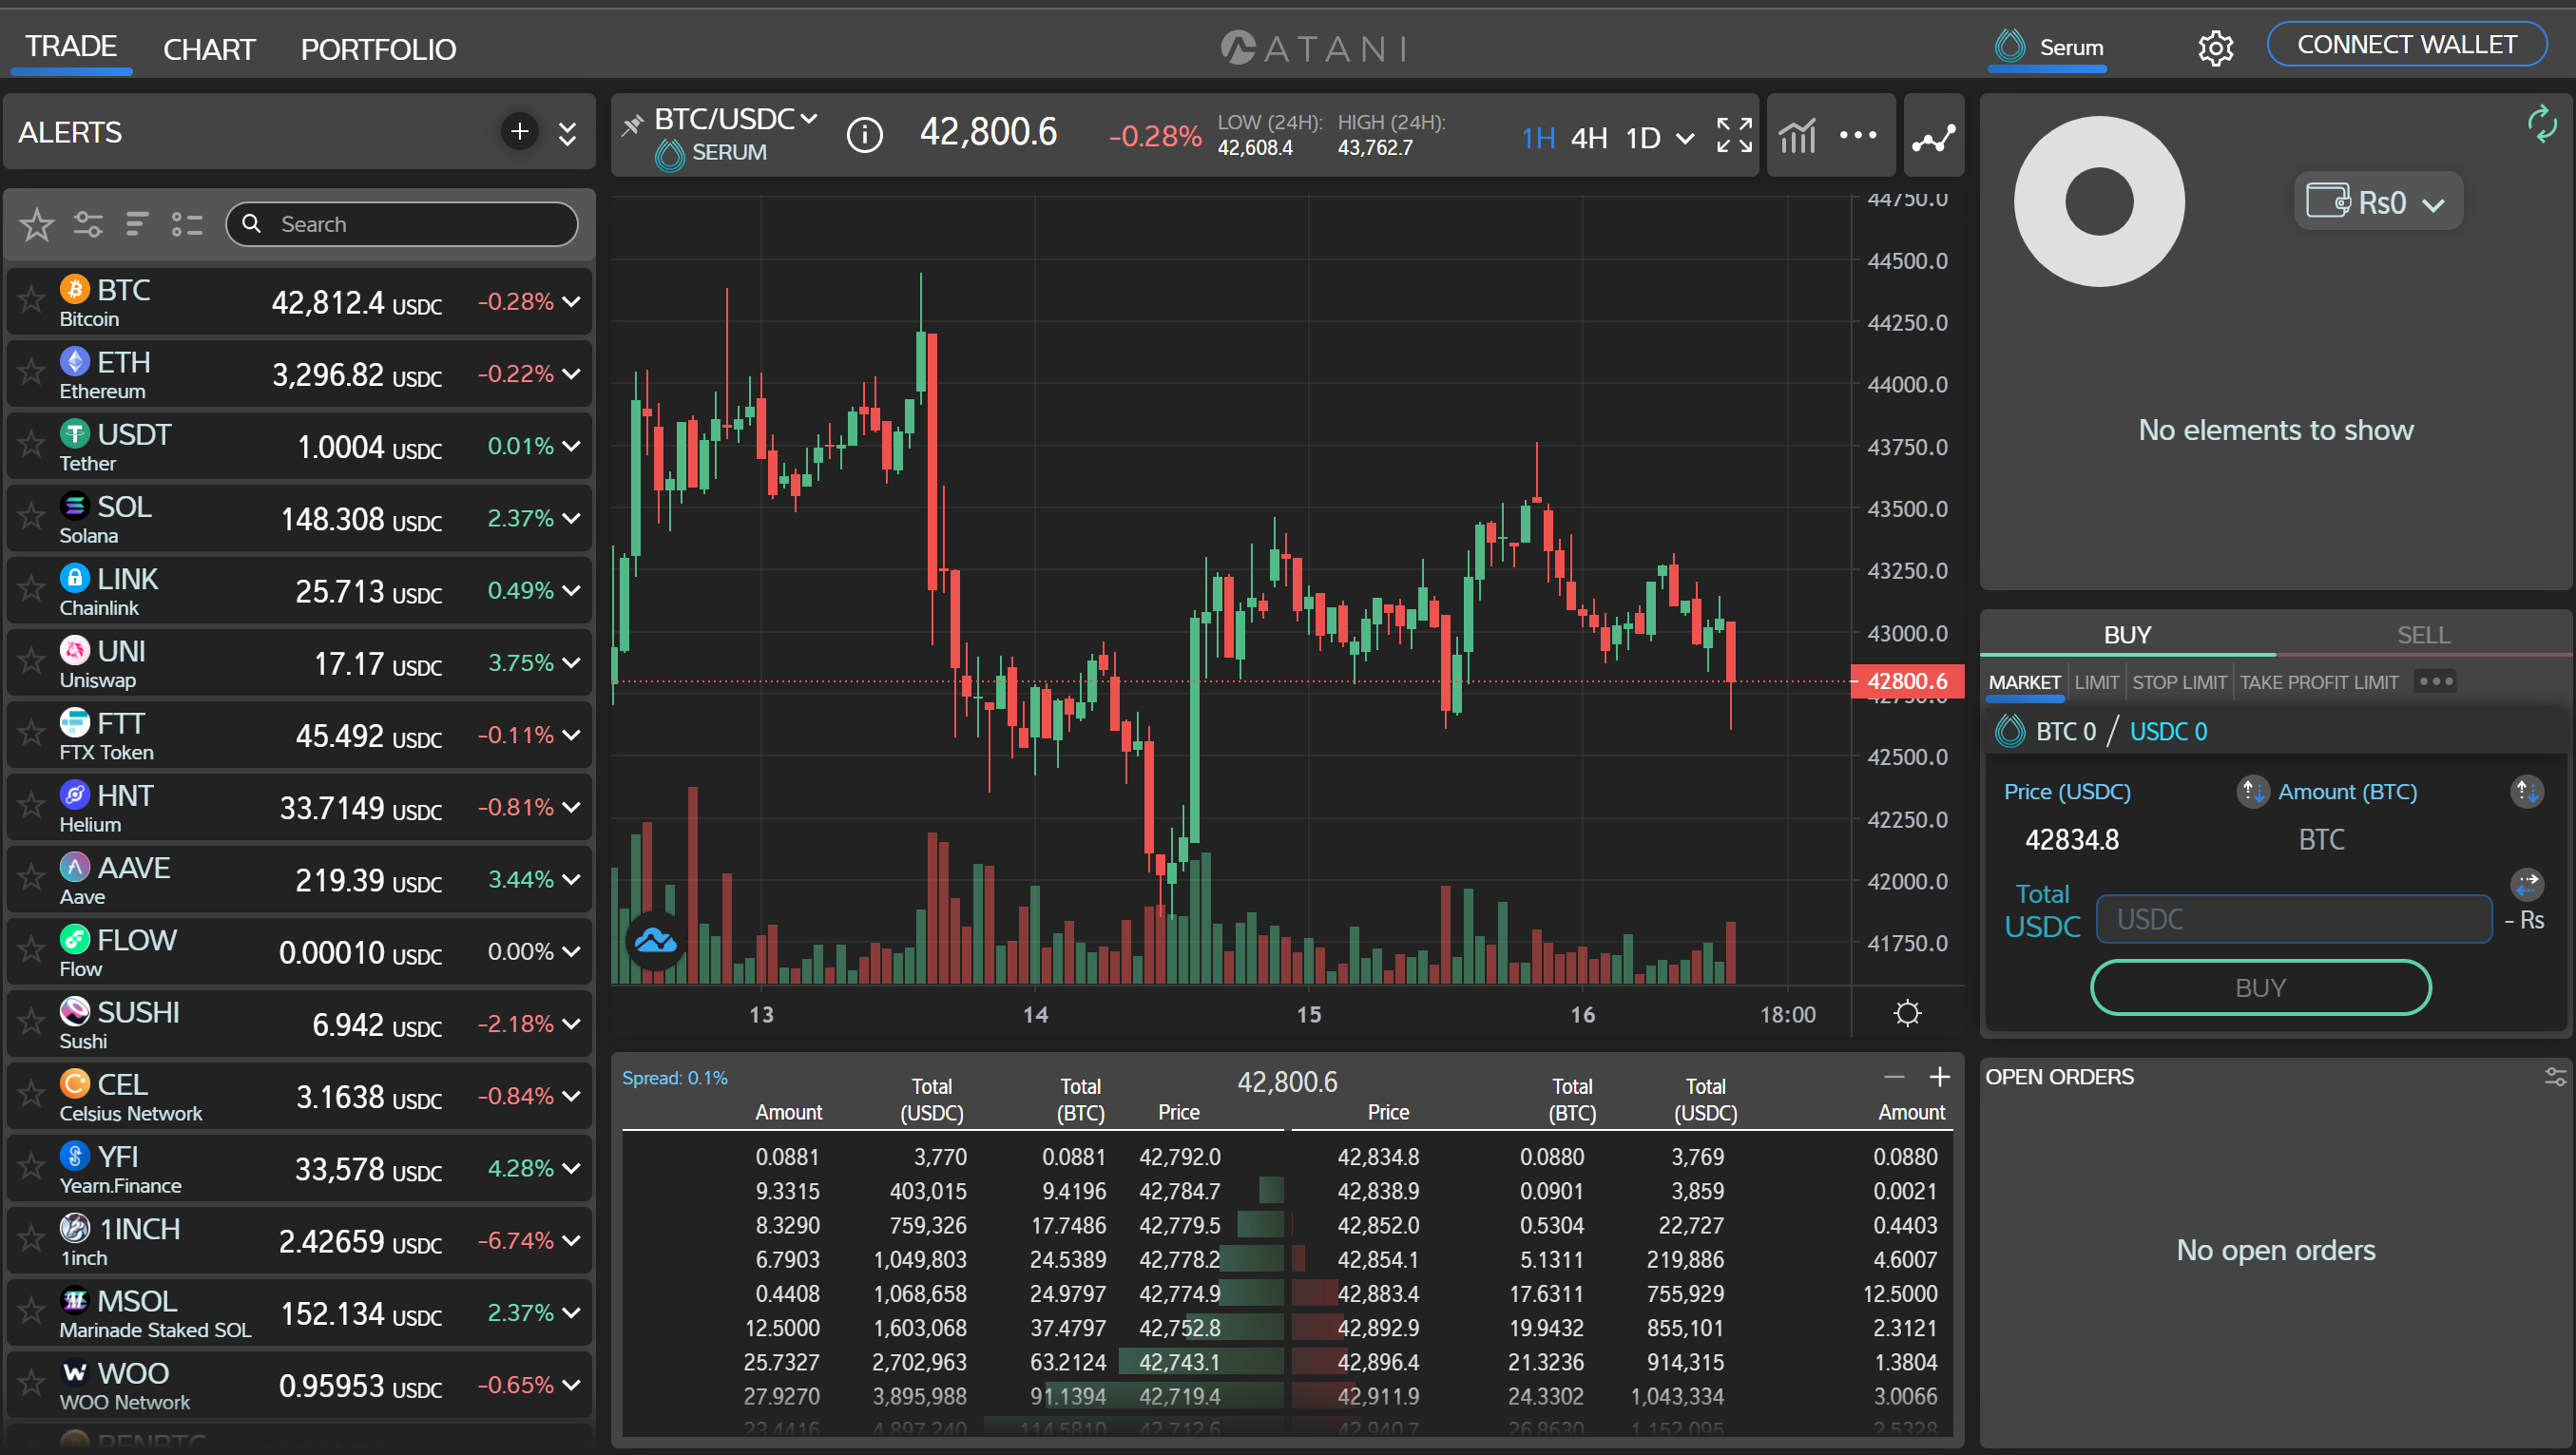Screen dimensions: 2576x1455
Task: Click the market Search field
Action: coord(401,224)
